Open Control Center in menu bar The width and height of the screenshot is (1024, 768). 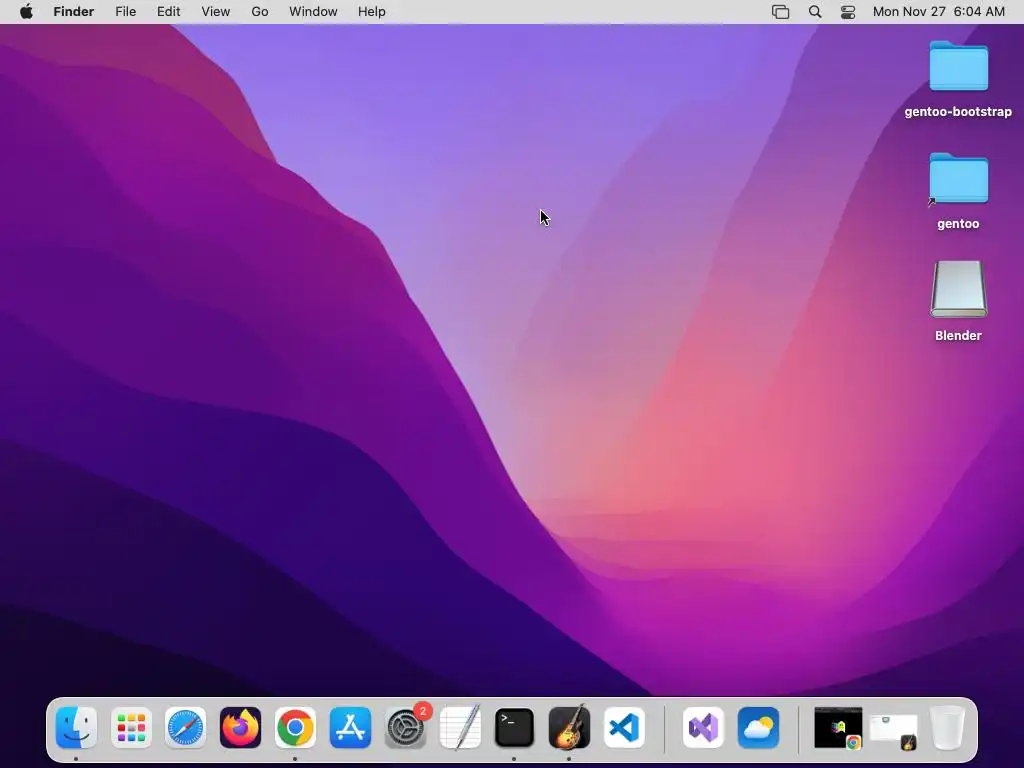[848, 12]
